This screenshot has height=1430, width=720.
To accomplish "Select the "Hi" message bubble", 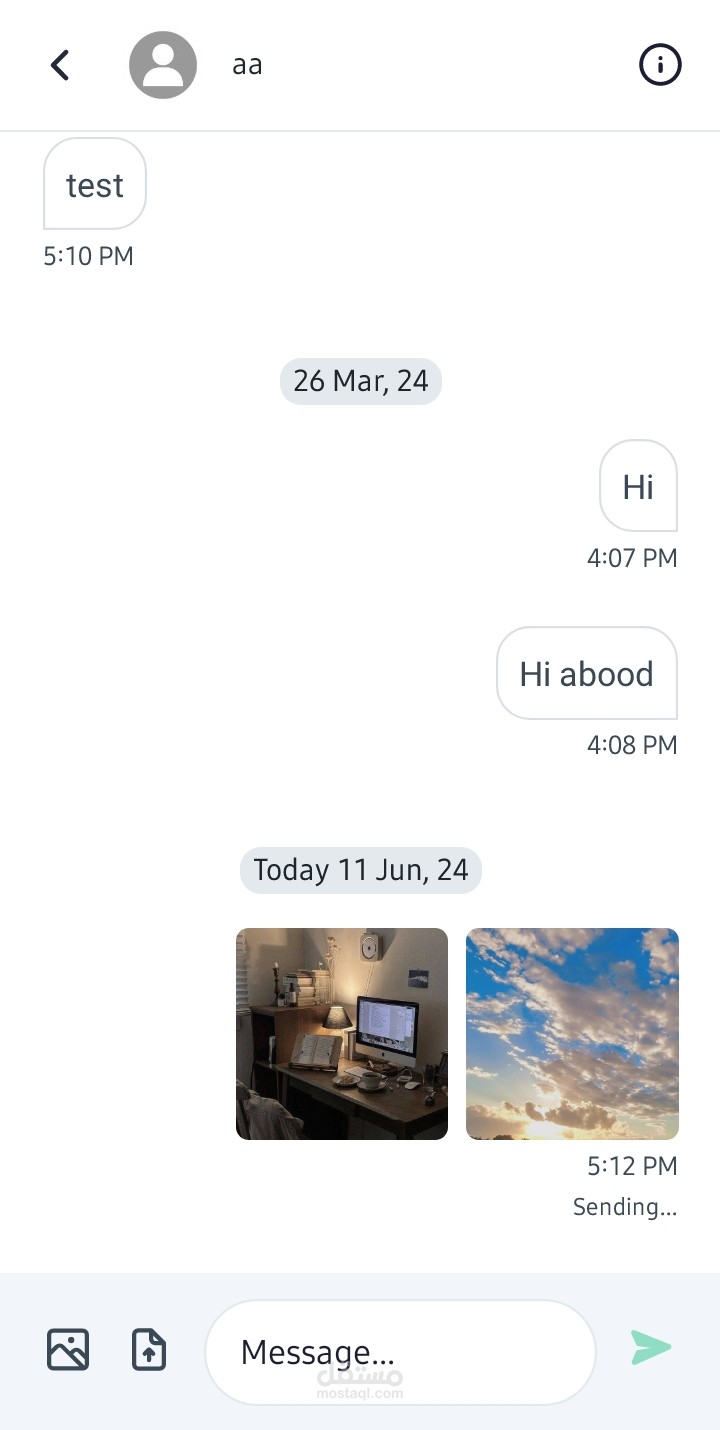I will 638,486.
